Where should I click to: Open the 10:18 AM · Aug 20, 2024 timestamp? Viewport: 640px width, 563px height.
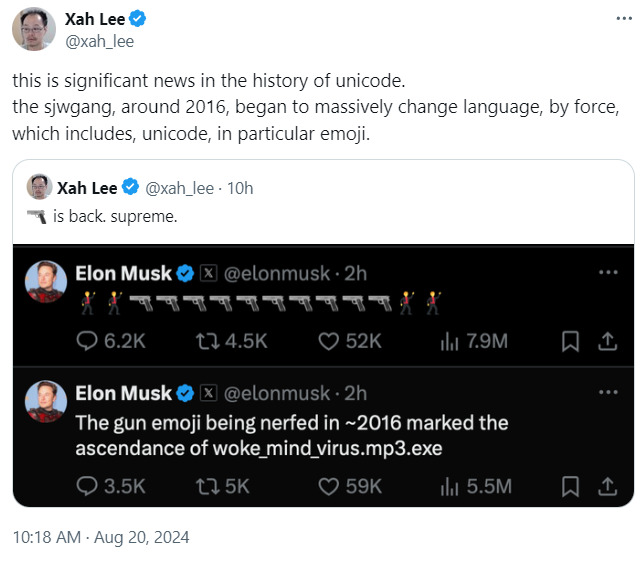(x=101, y=537)
